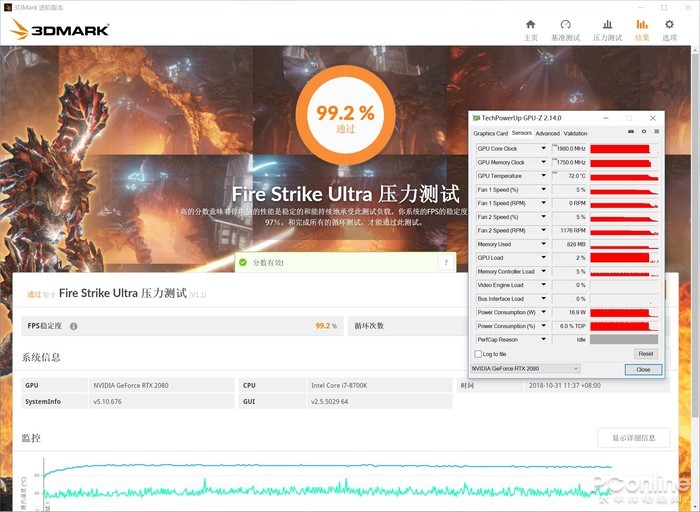Click the show details (显示详细信息) button
The height and width of the screenshot is (512, 700).
633,438
